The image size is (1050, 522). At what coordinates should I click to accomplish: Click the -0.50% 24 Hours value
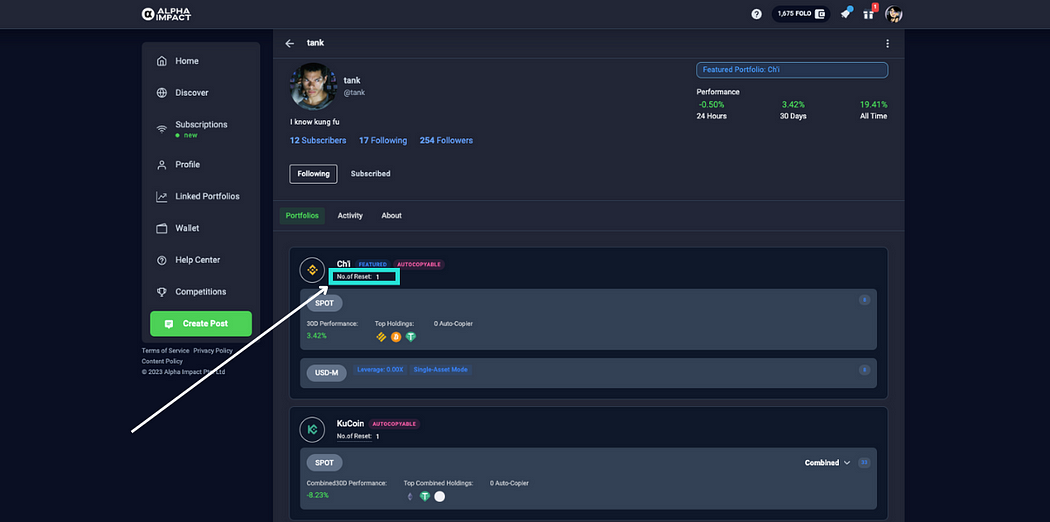tap(711, 105)
